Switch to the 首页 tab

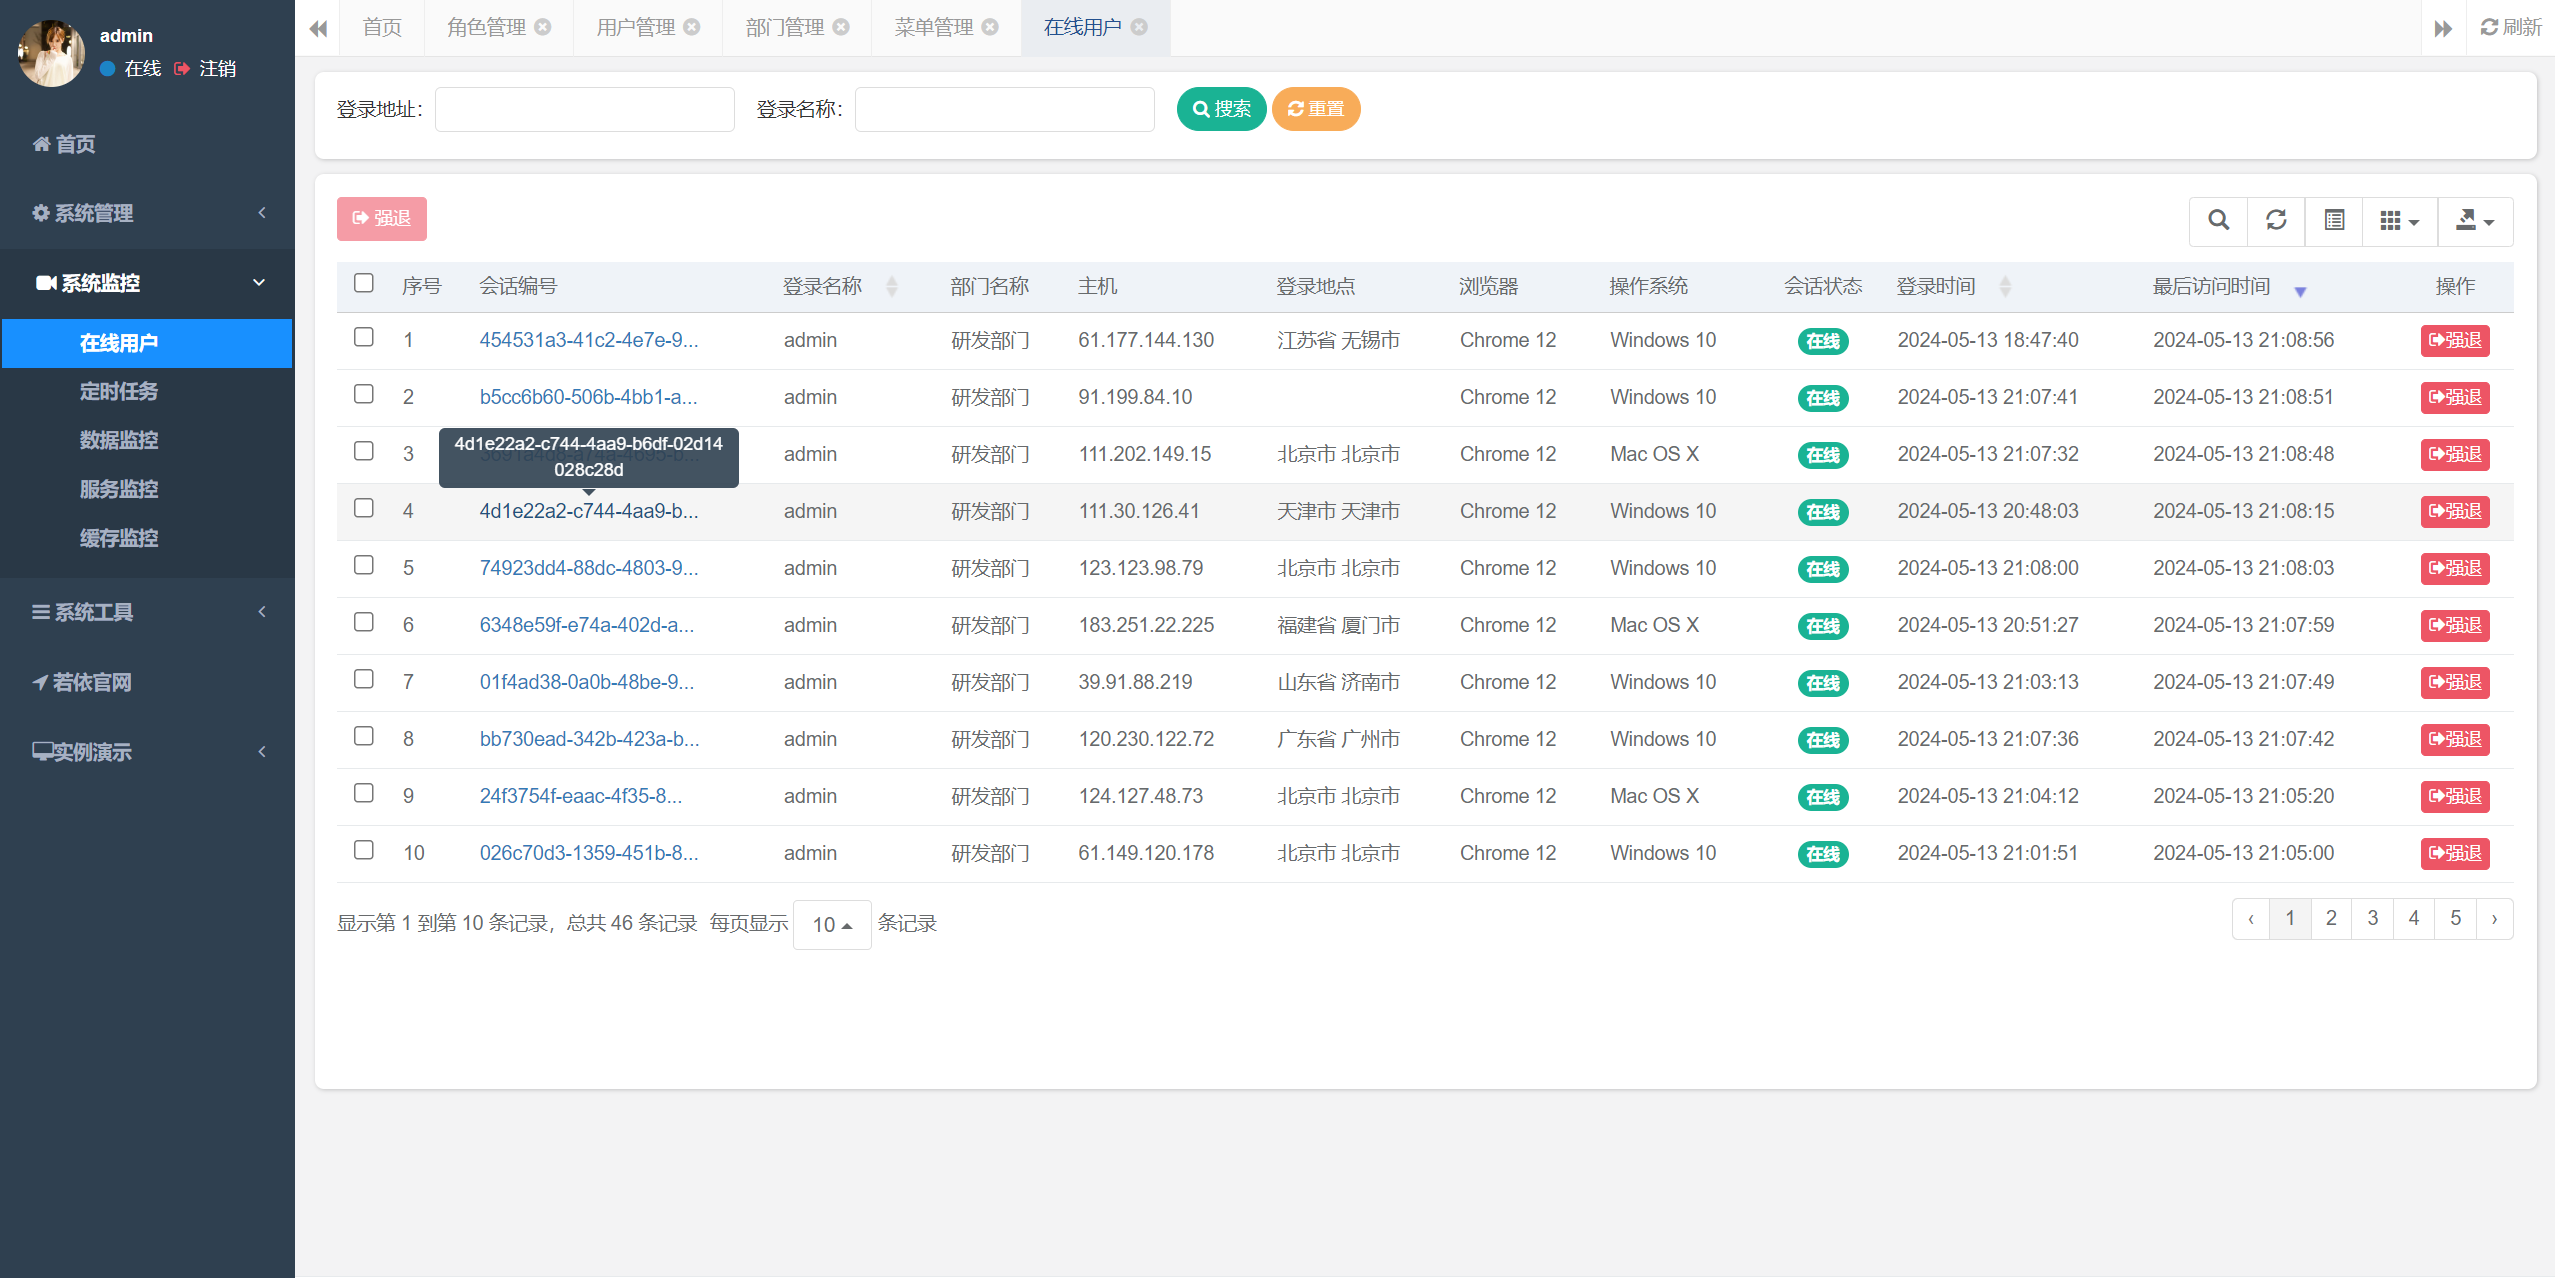[x=382, y=28]
